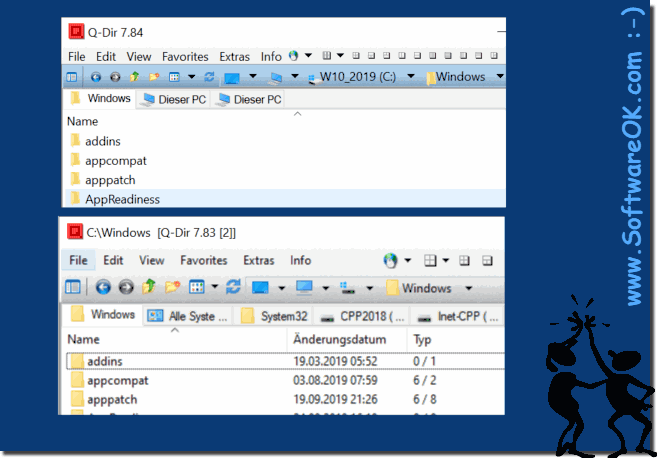Toggle directory tree panel icon in Q-Dir 7.83 toolbar
Viewport: 657px width, 458px height.
(x=73, y=287)
